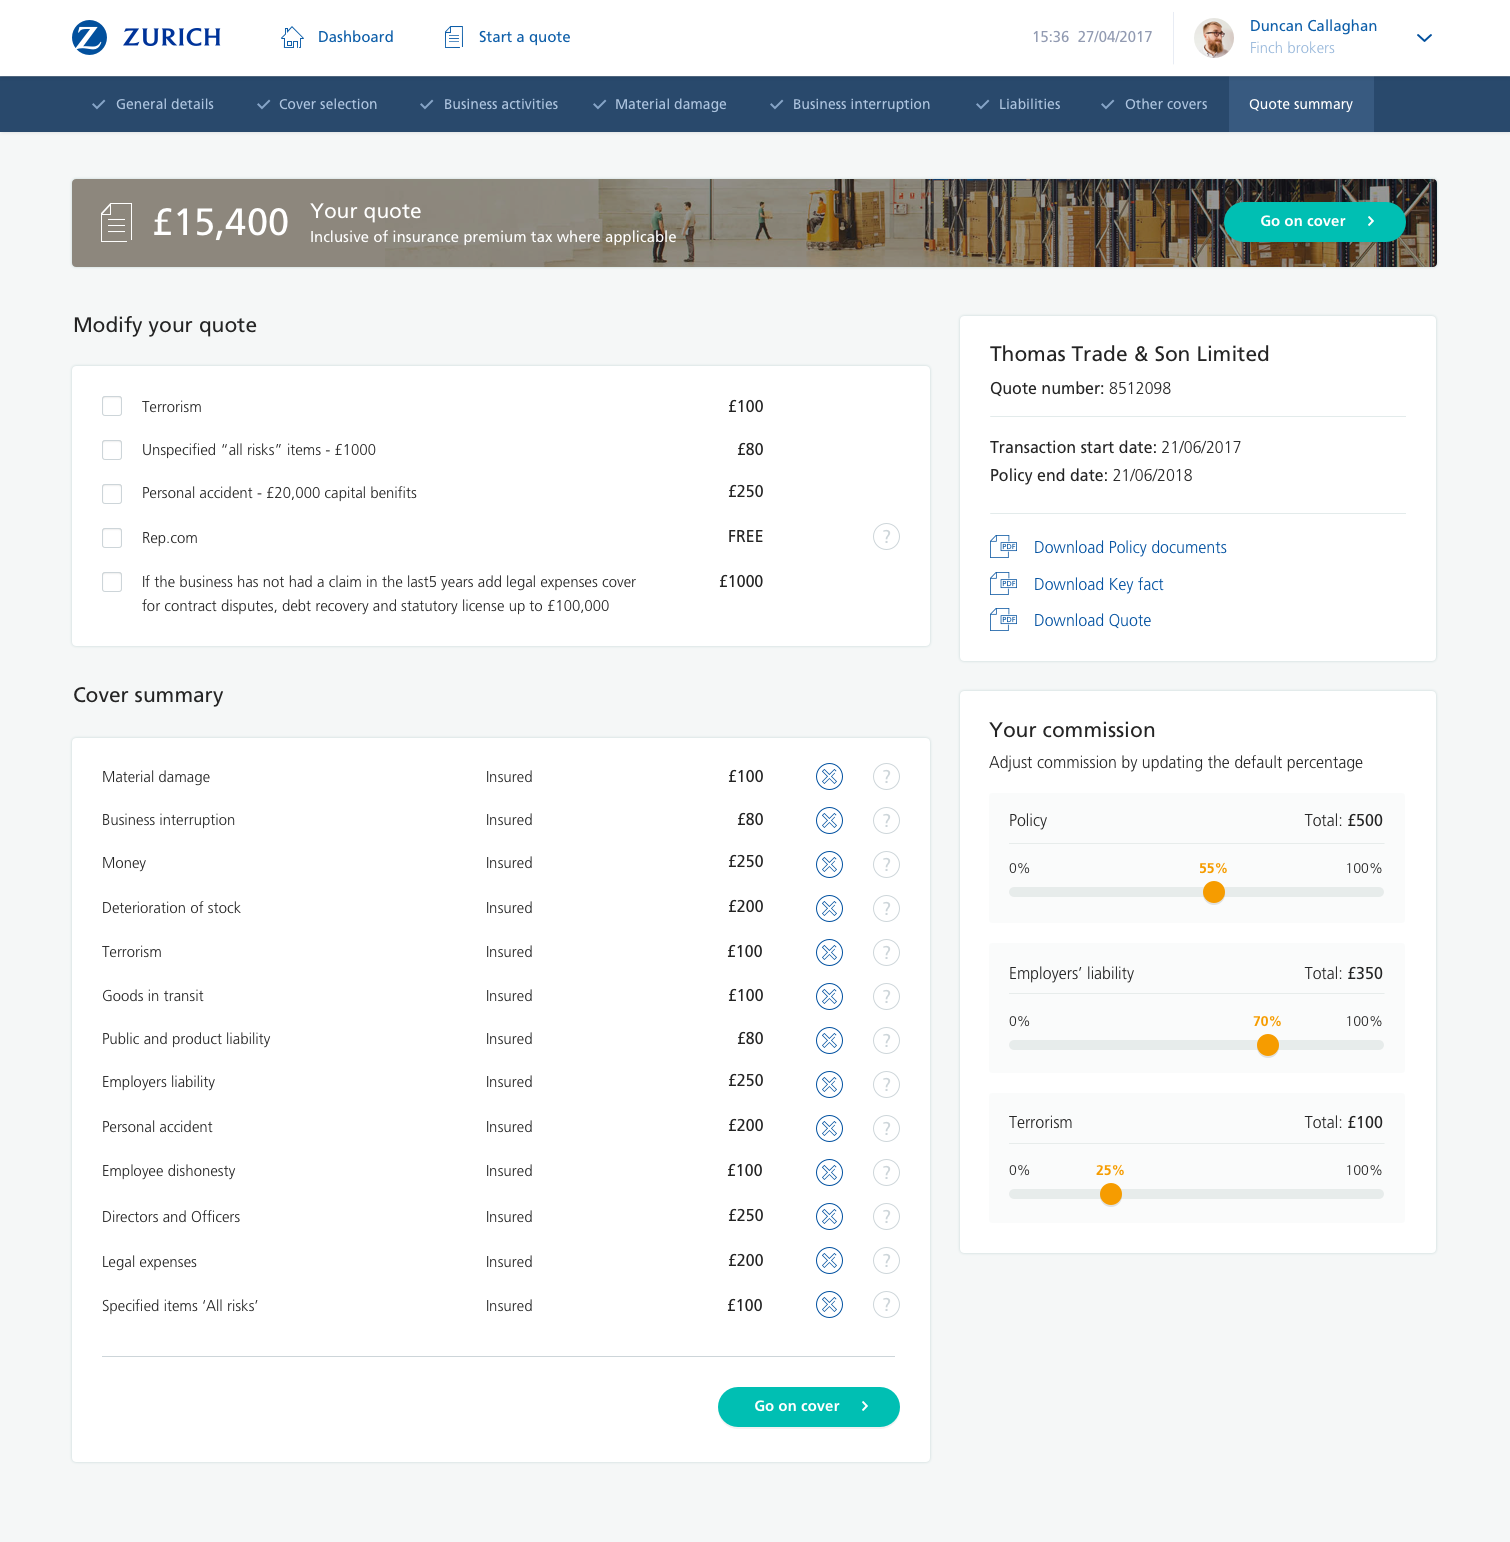The width and height of the screenshot is (1510, 1542).
Task: Click the Terrorism commission slider handle
Action: [x=1111, y=1194]
